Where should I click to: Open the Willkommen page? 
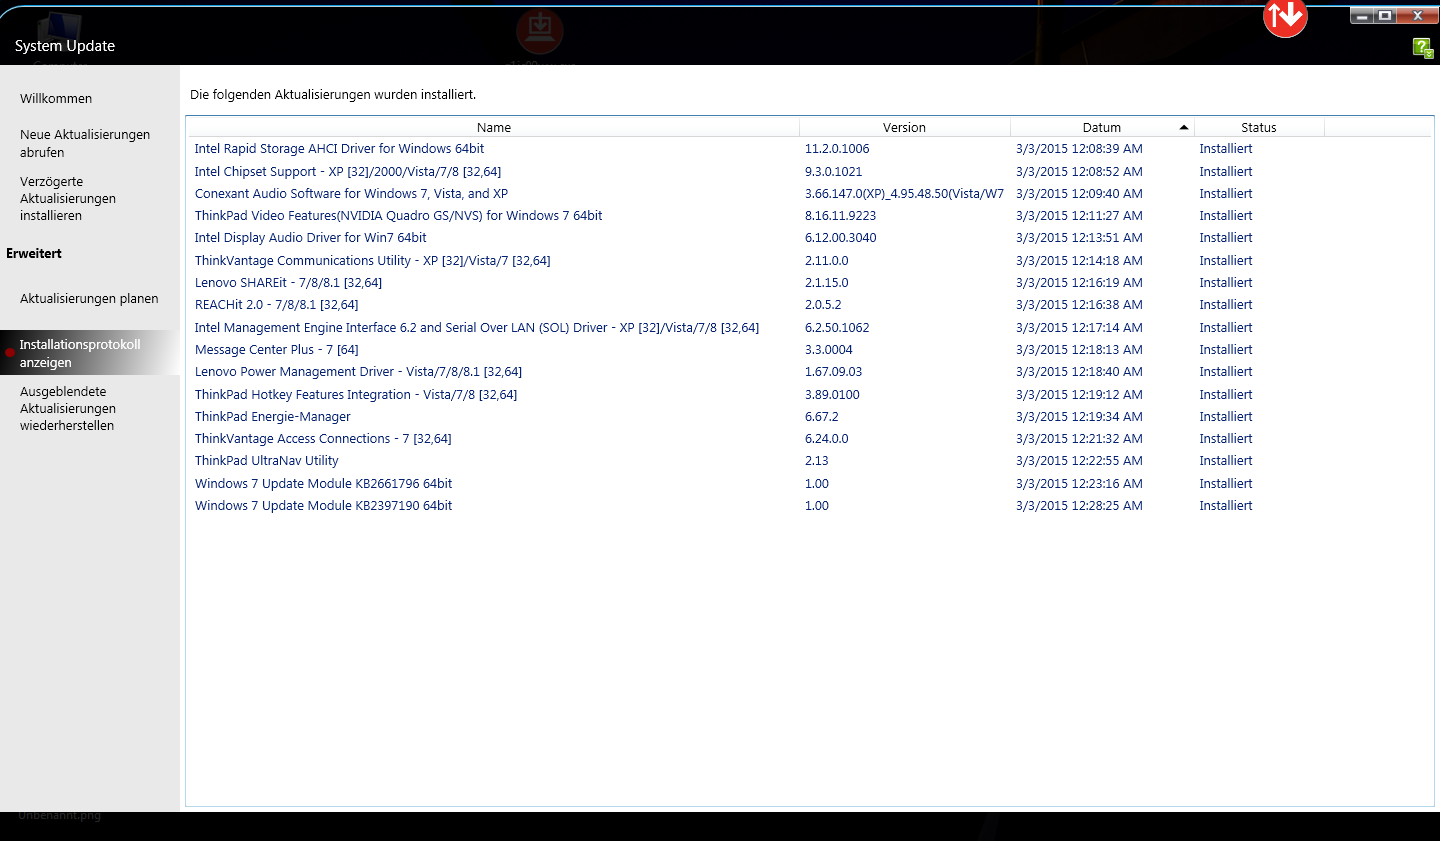[56, 99]
